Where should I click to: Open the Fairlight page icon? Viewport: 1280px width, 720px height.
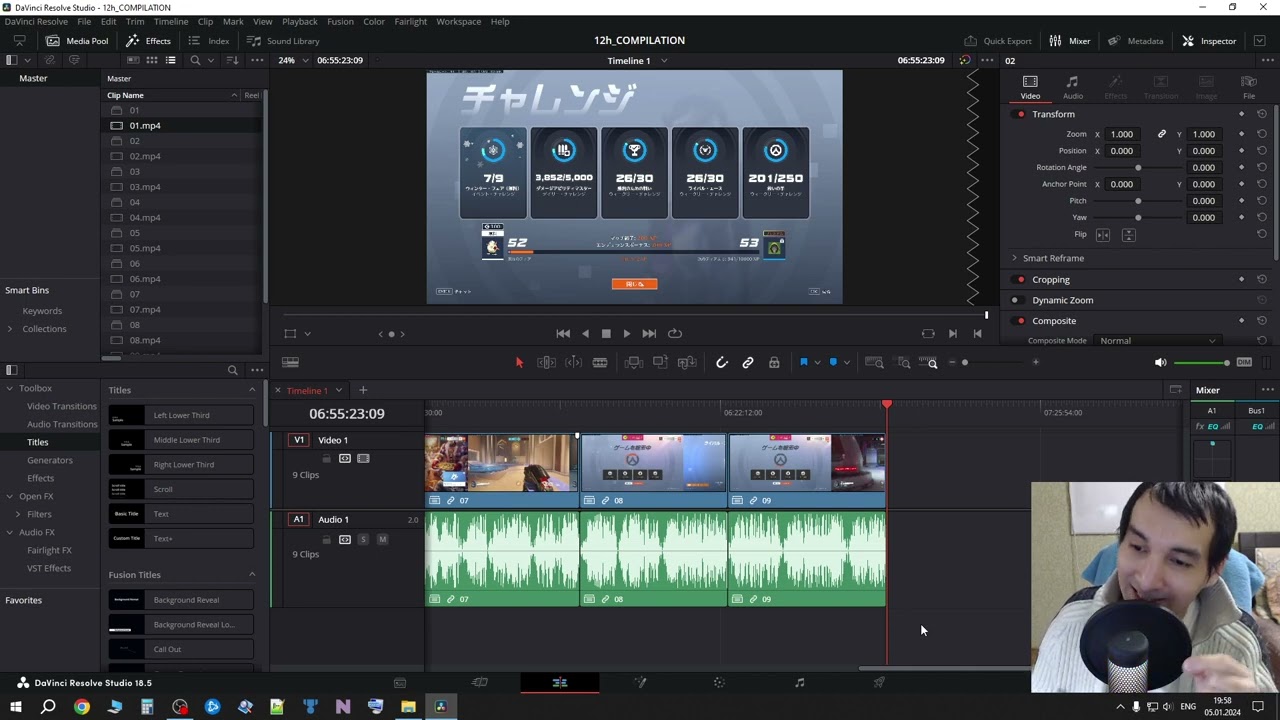(799, 683)
